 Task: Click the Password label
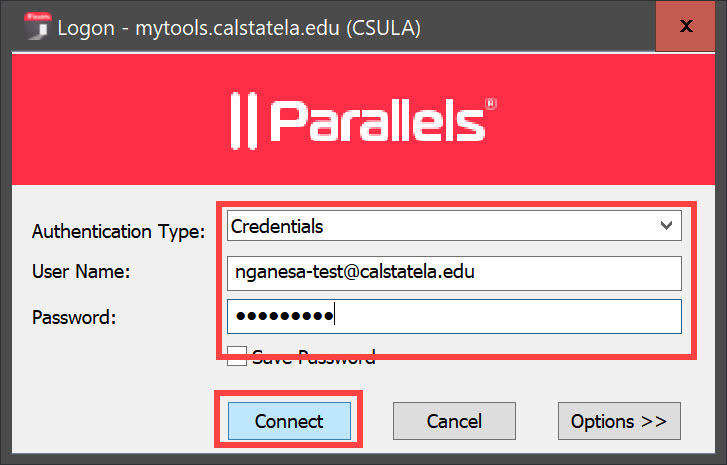(74, 317)
